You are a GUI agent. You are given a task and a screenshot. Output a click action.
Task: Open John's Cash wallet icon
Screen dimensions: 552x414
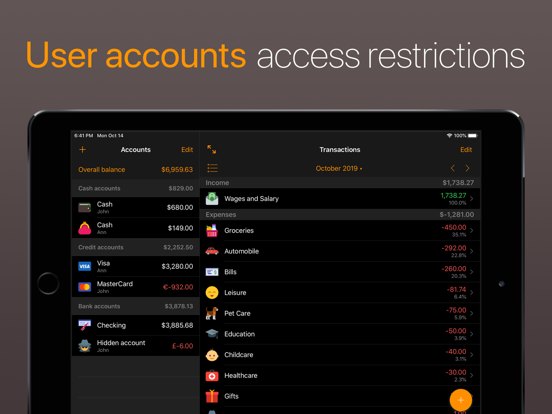84,208
